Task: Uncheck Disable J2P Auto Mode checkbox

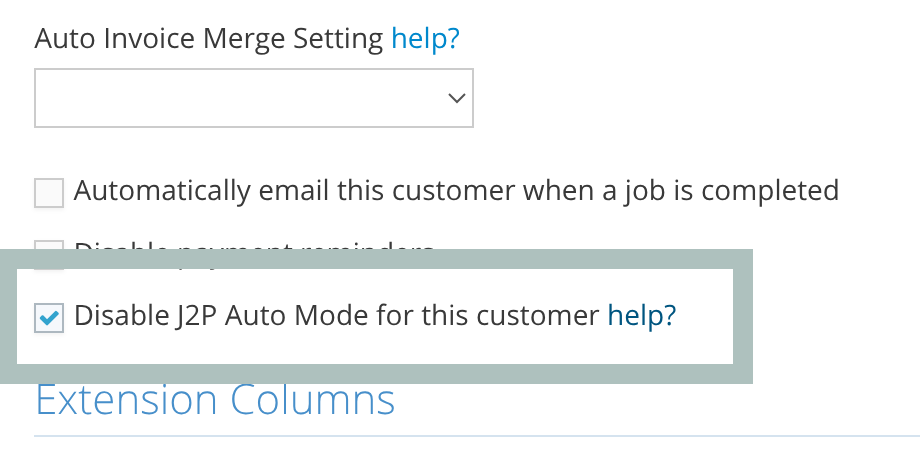Action: point(49,318)
